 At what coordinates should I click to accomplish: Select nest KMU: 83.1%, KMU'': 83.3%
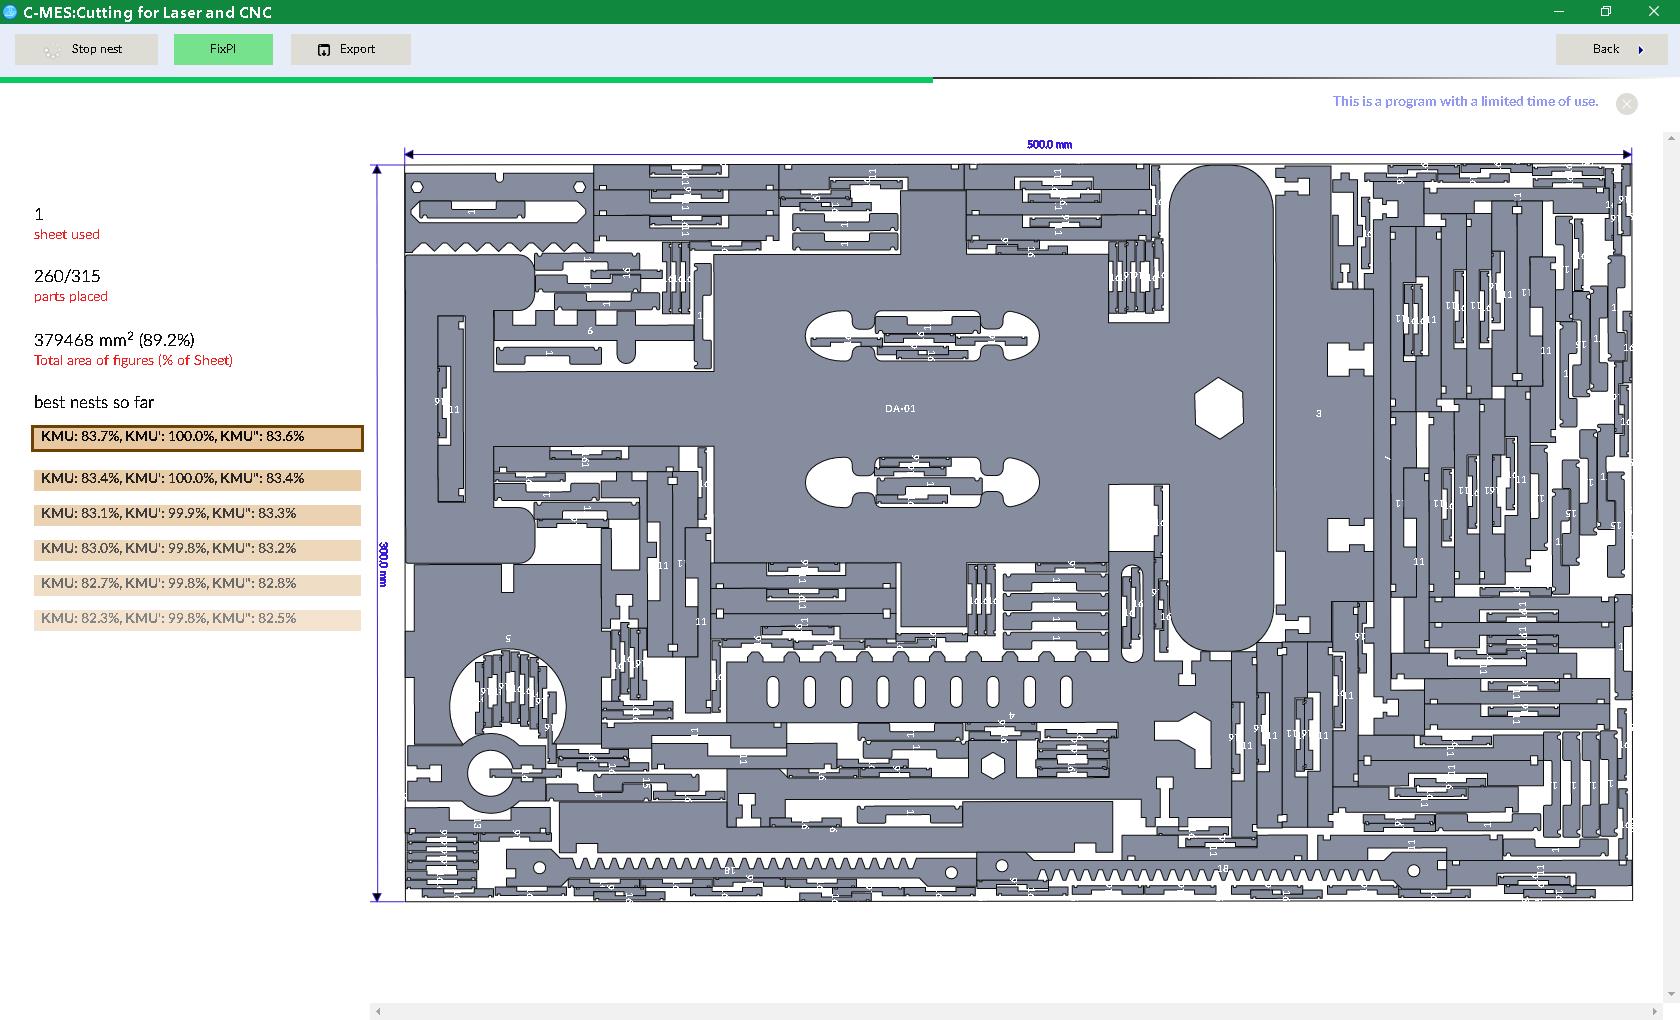coord(197,514)
